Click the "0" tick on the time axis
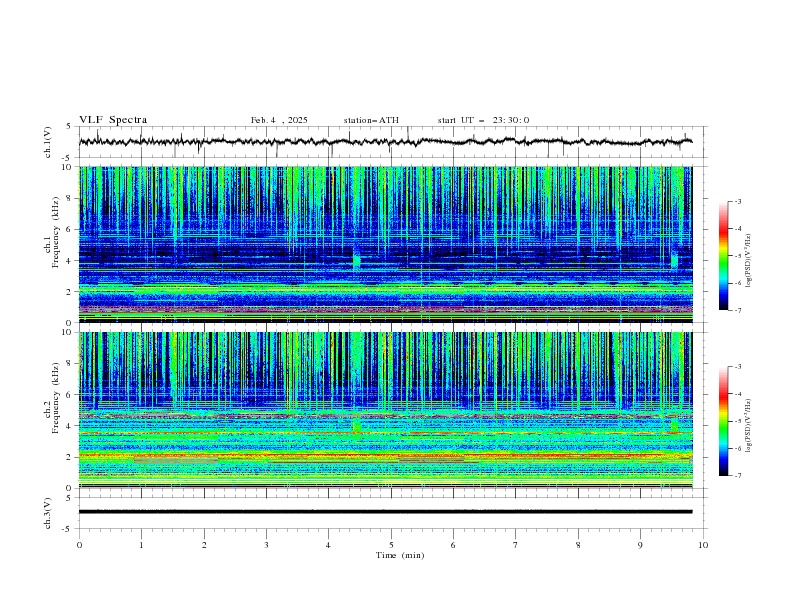792x612 pixels. 79,545
